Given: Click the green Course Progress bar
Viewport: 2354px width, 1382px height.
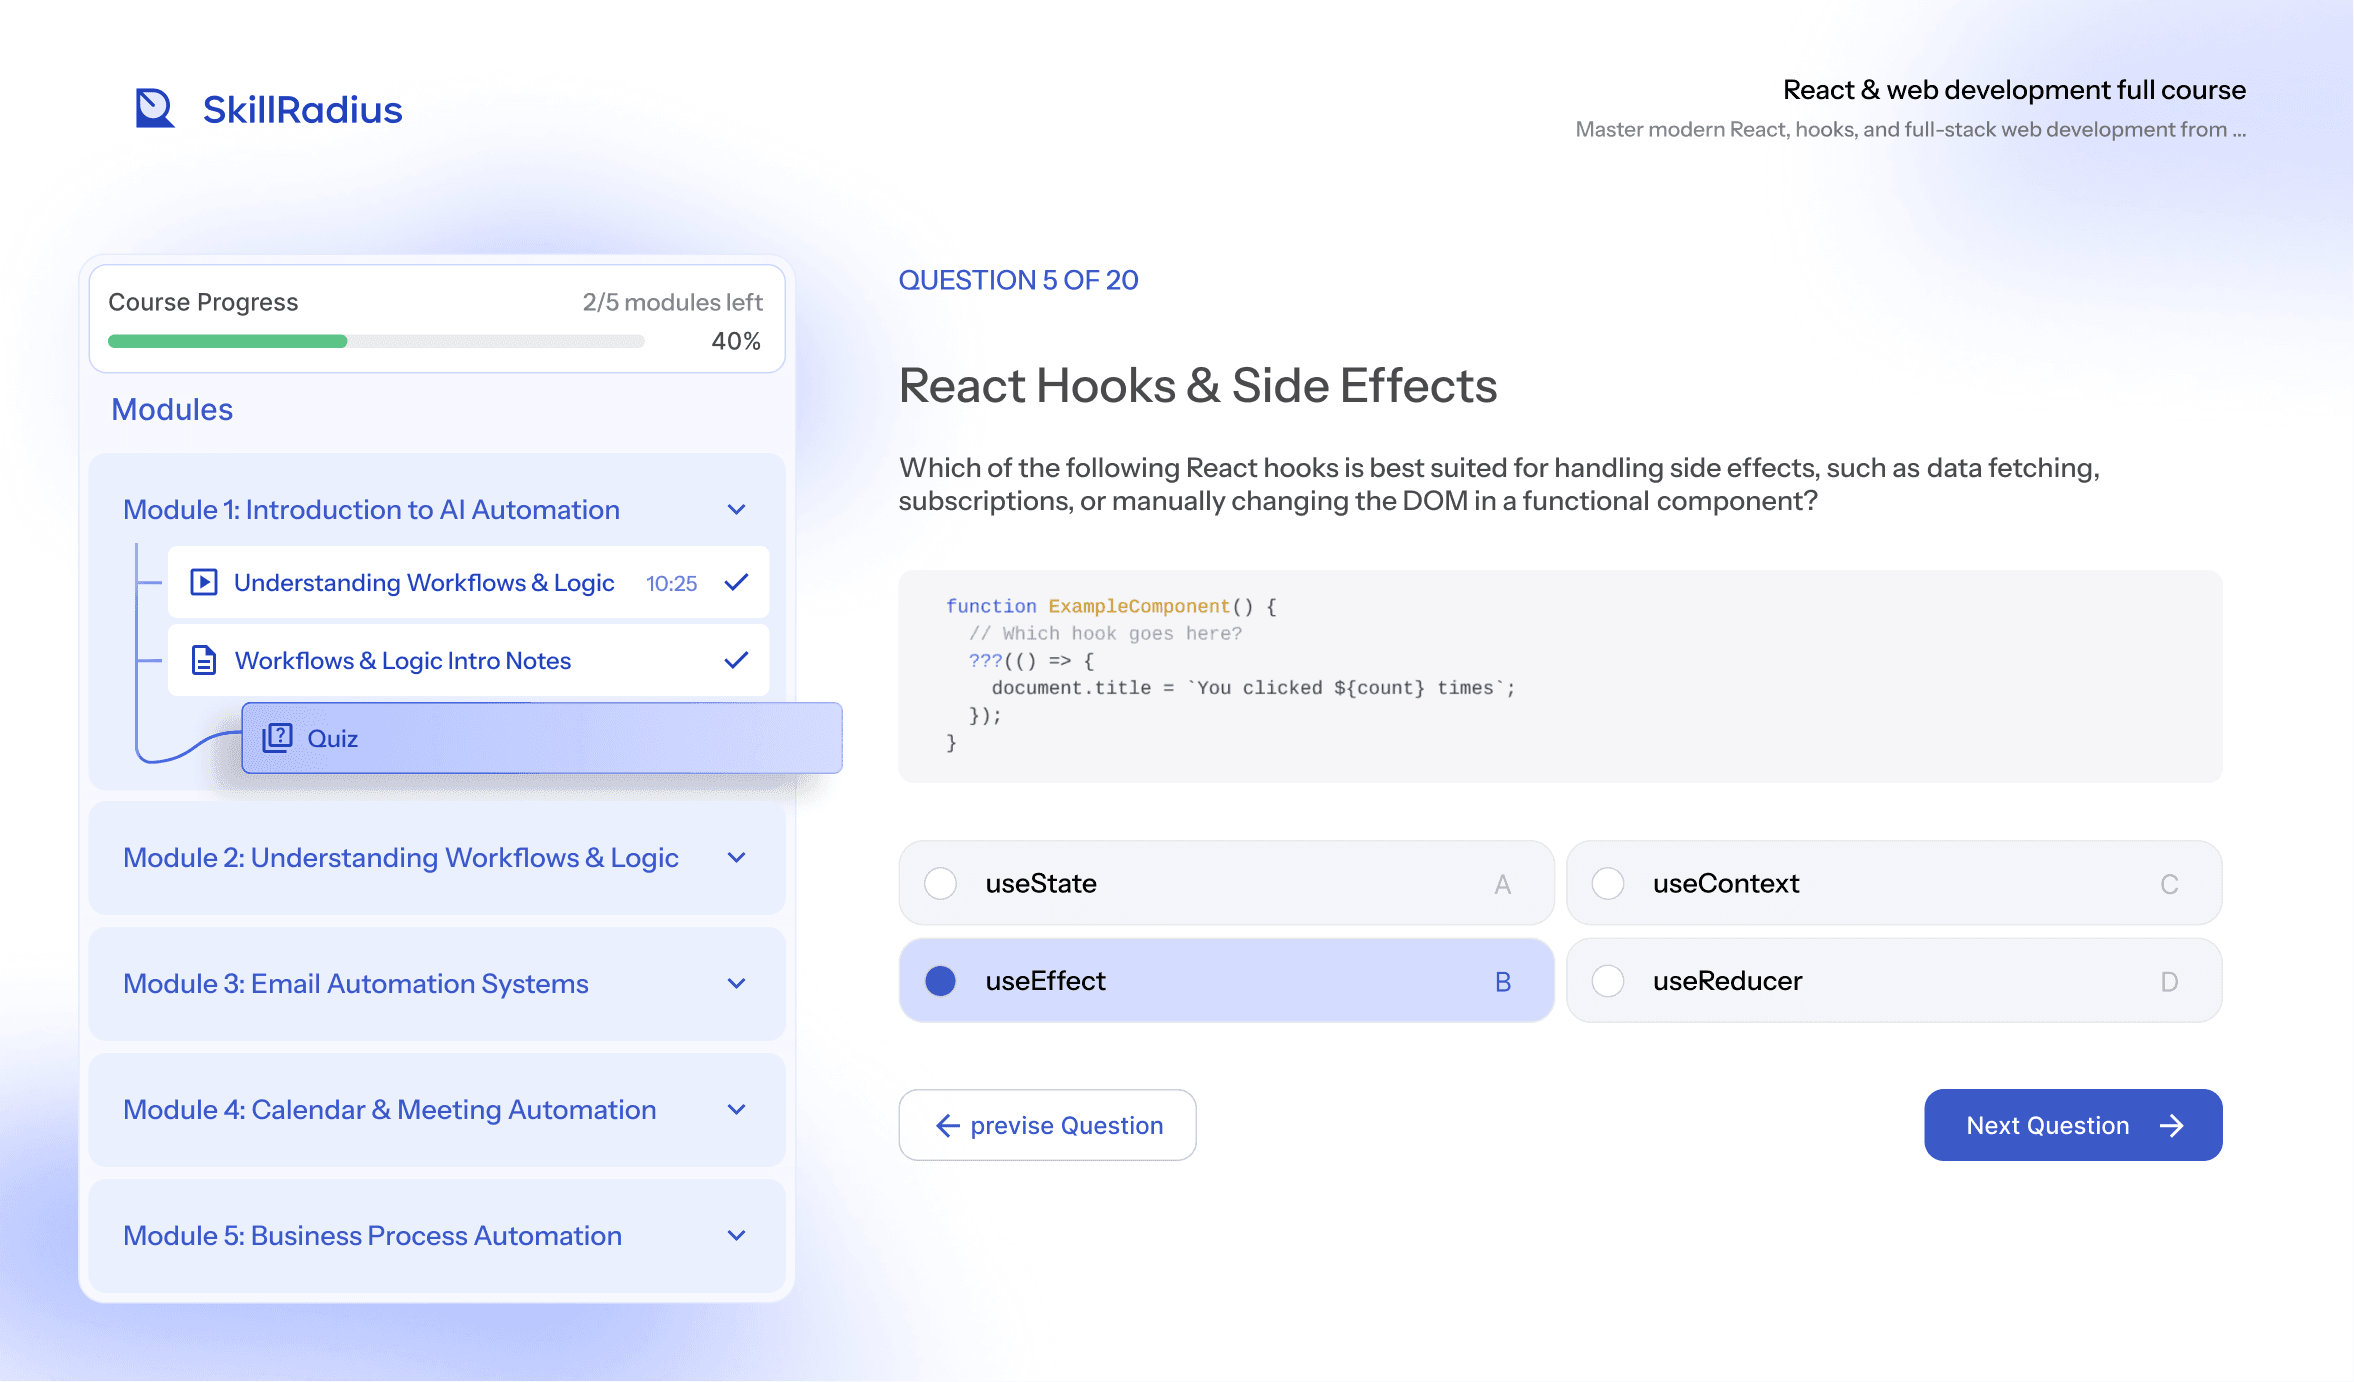Looking at the screenshot, I should 227,342.
